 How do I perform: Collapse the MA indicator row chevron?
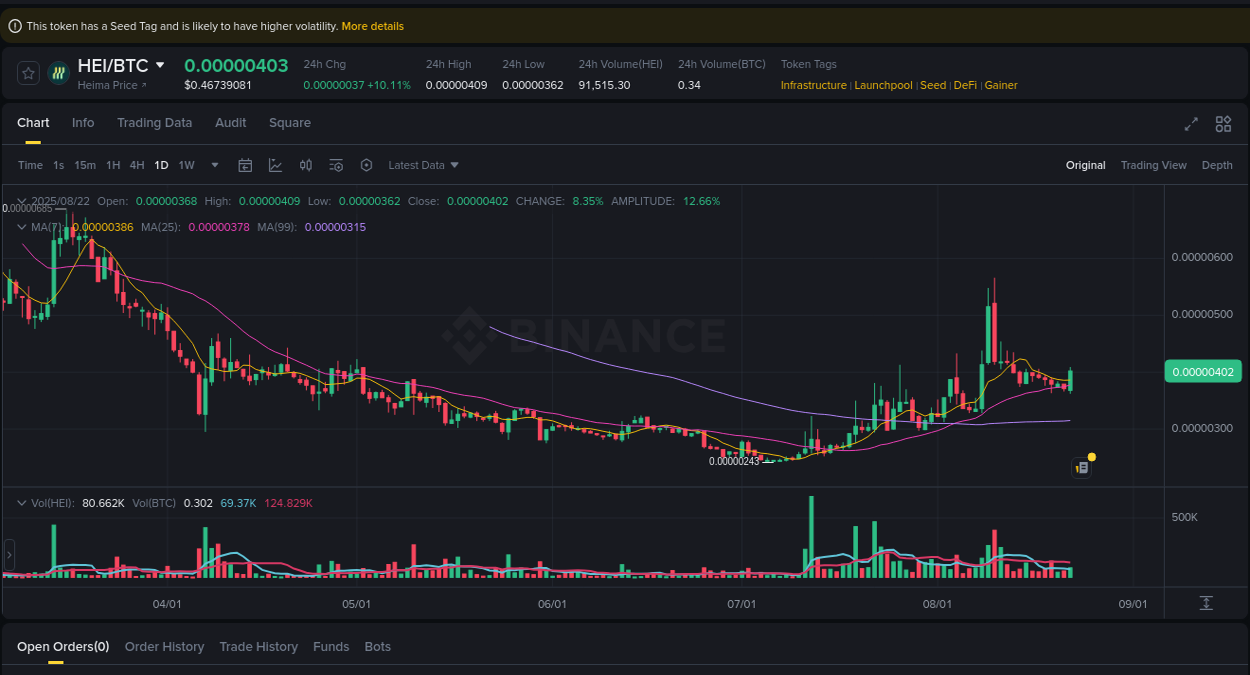click(22, 227)
